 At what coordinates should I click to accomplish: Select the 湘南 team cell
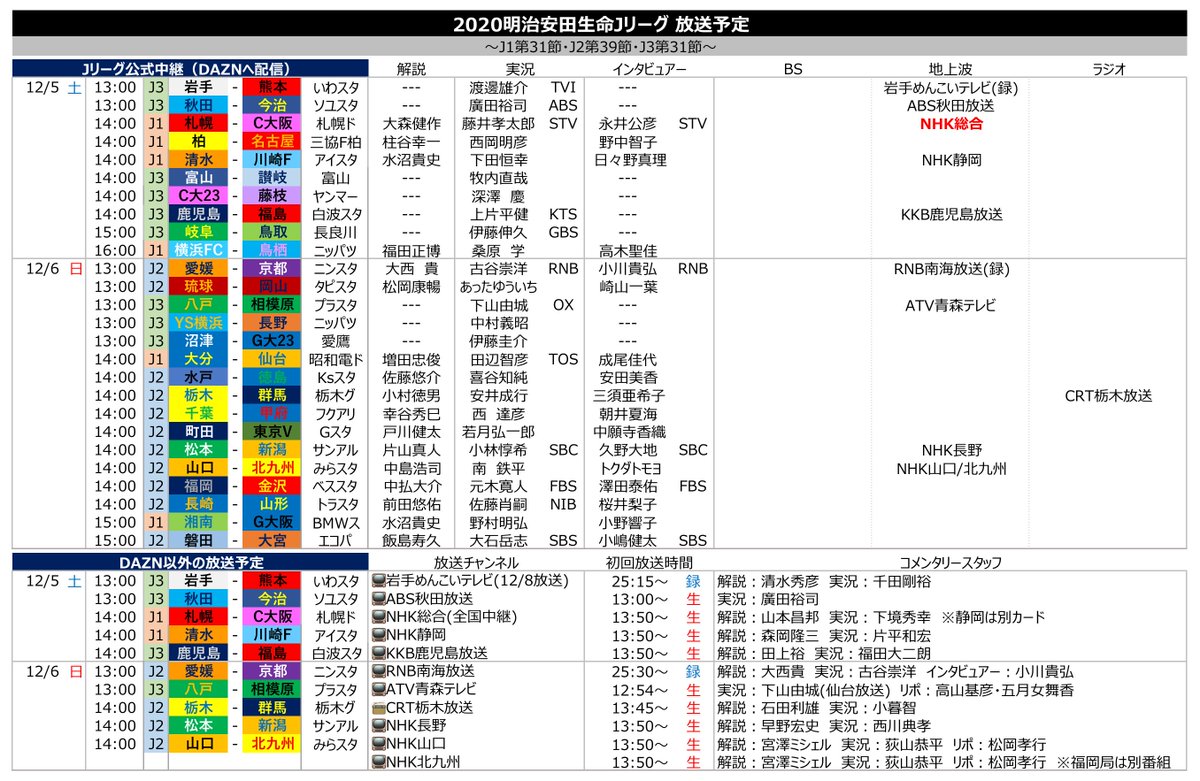click(x=199, y=520)
